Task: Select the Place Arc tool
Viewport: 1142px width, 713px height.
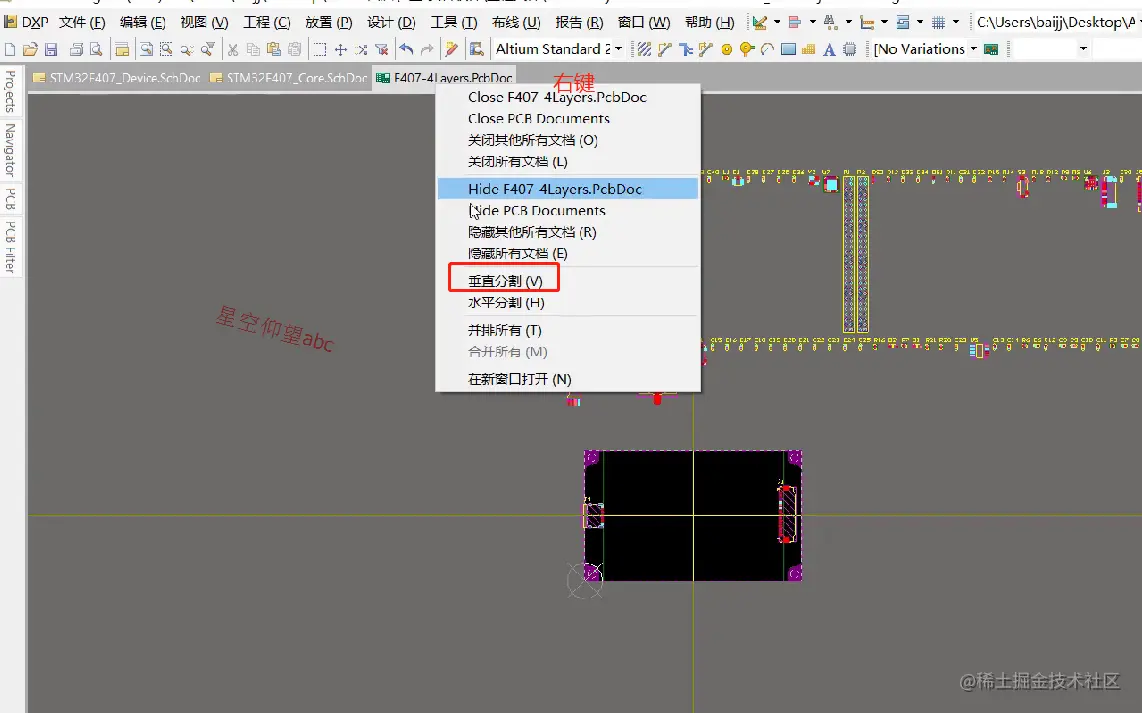Action: point(767,50)
